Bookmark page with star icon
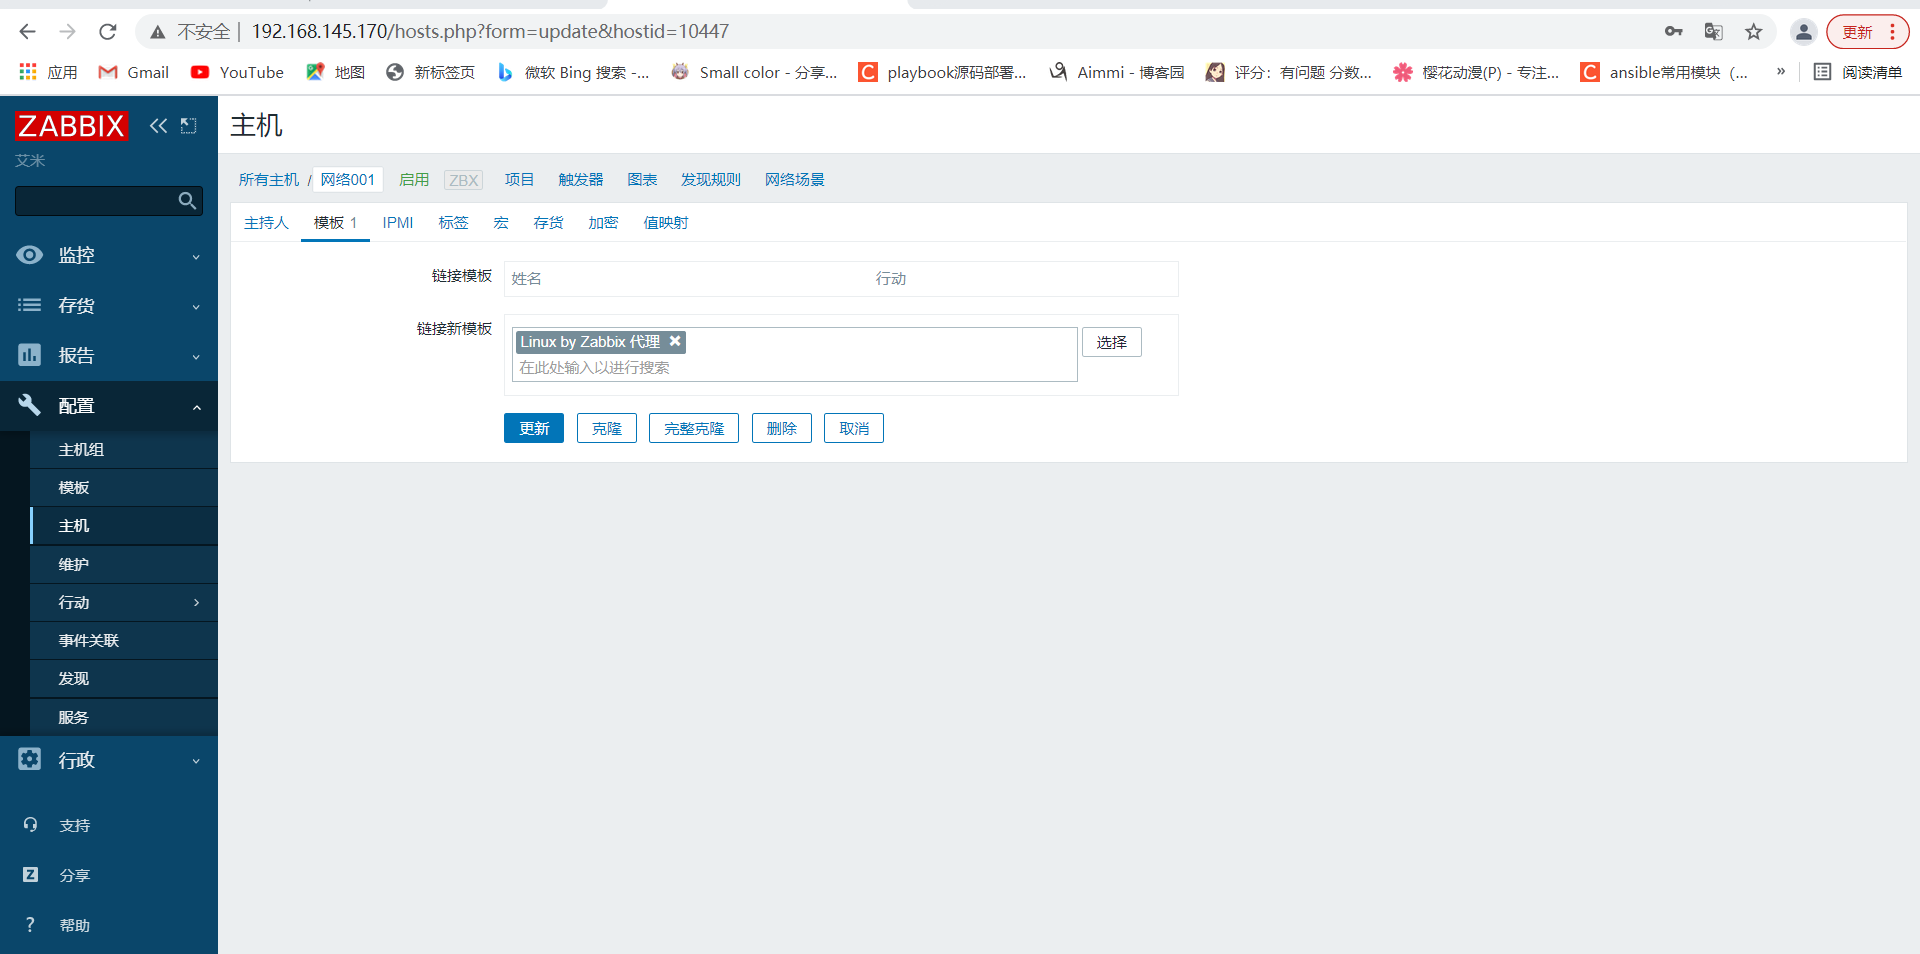The width and height of the screenshot is (1920, 954). pos(1754,32)
